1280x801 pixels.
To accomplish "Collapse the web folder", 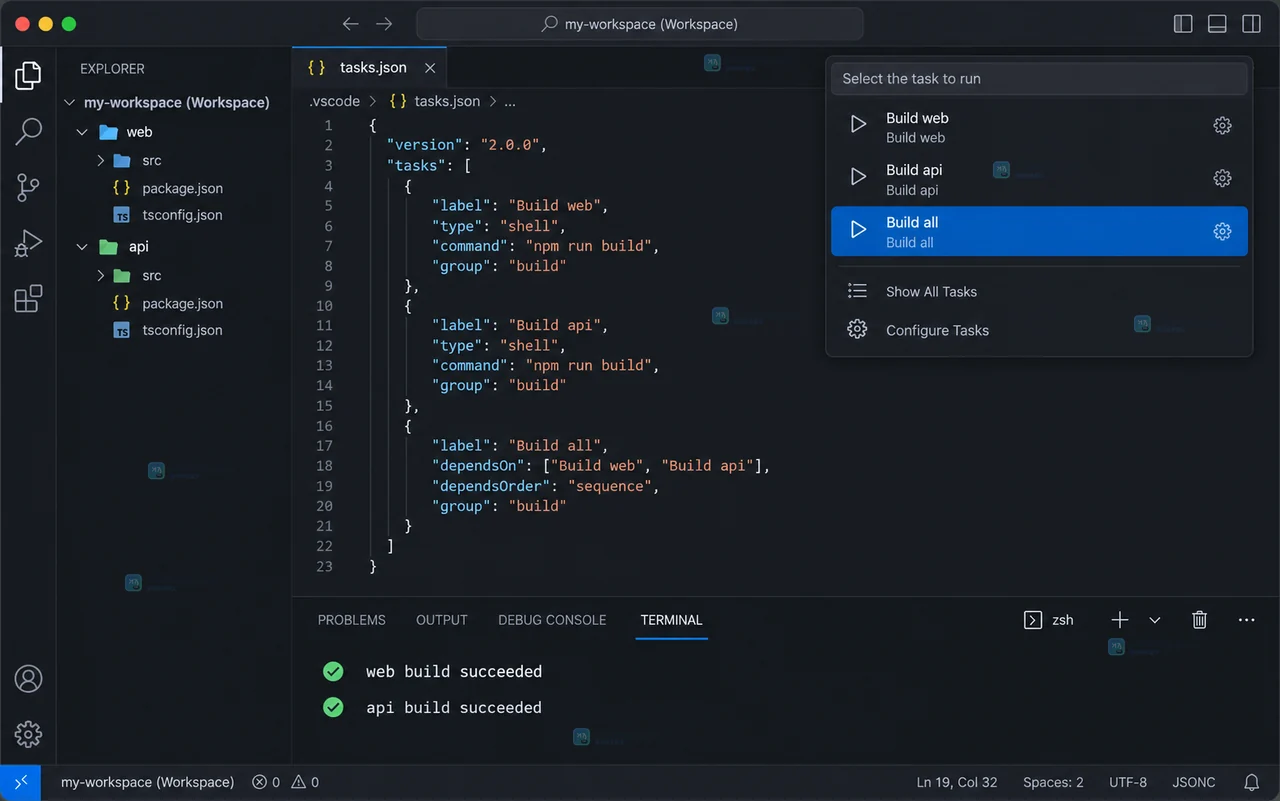I will coord(83,132).
